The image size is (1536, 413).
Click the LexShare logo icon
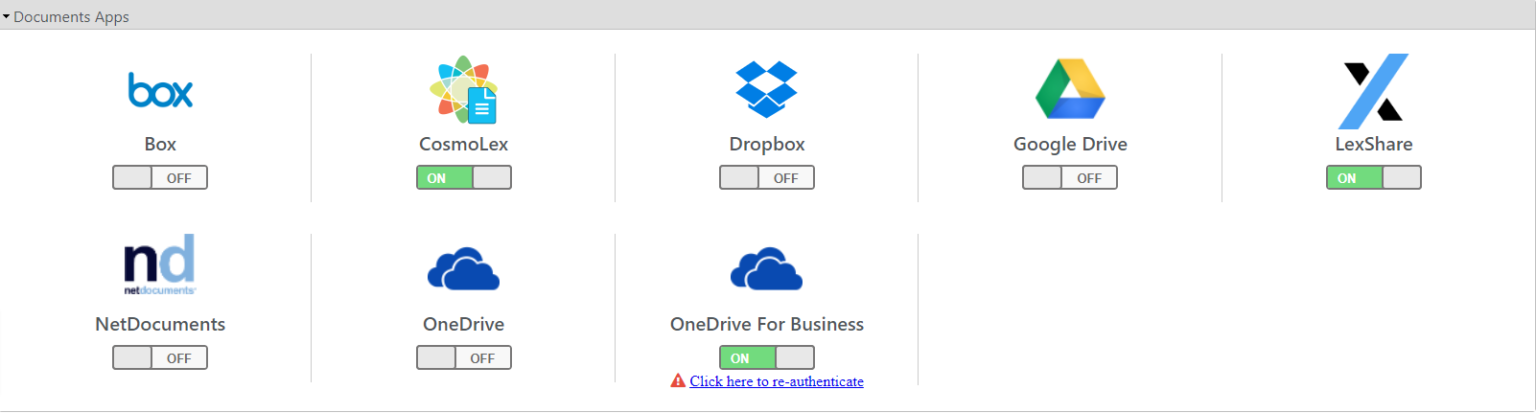click(1373, 90)
